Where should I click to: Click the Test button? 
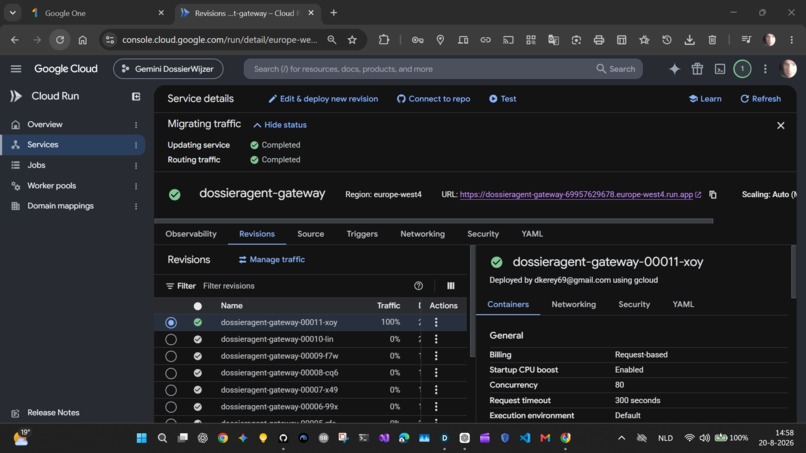tap(503, 99)
